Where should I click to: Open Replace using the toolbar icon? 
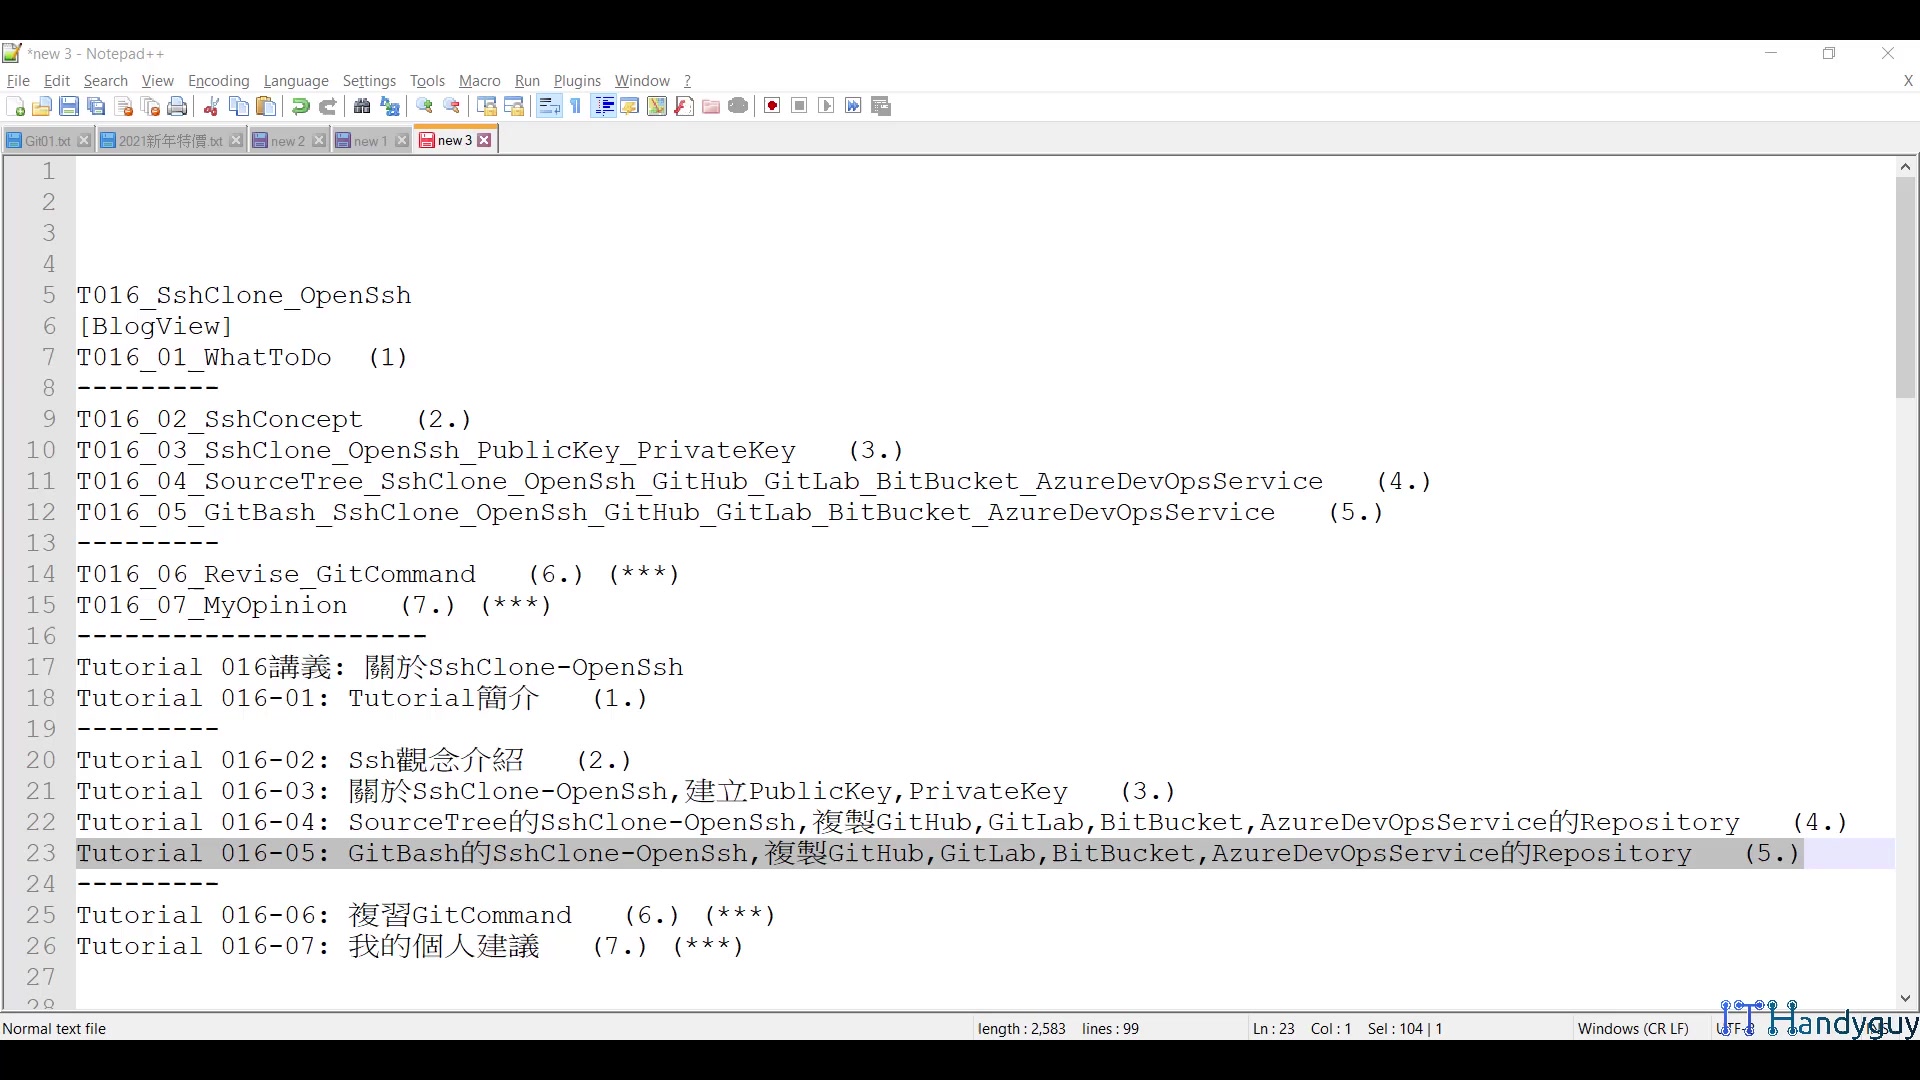(391, 106)
